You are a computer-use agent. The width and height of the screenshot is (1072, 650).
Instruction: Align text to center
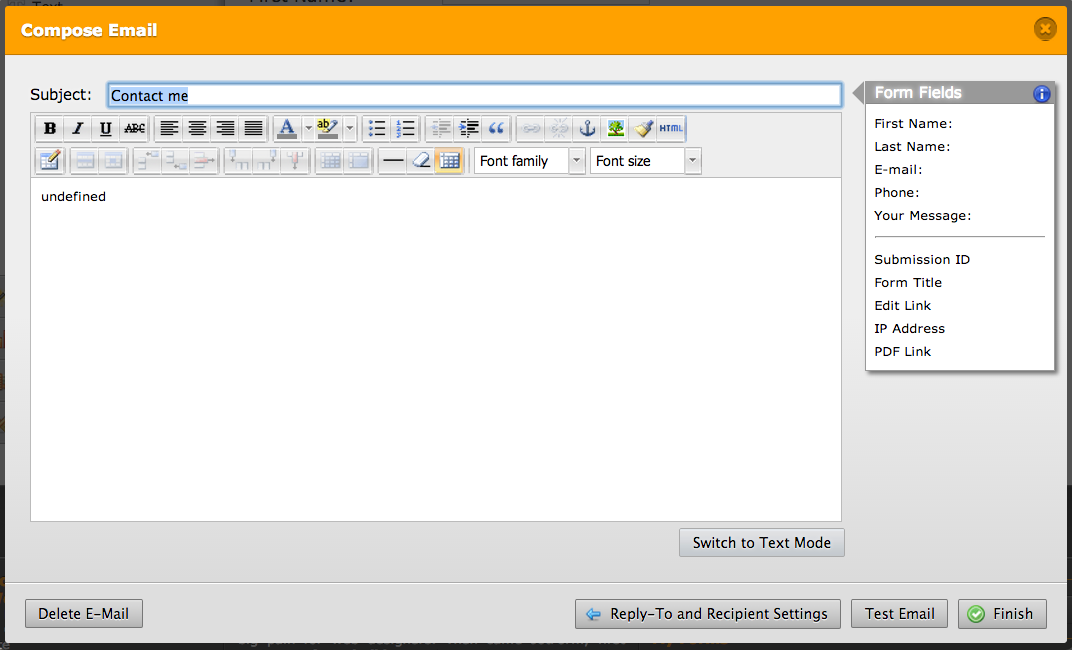coord(198,128)
